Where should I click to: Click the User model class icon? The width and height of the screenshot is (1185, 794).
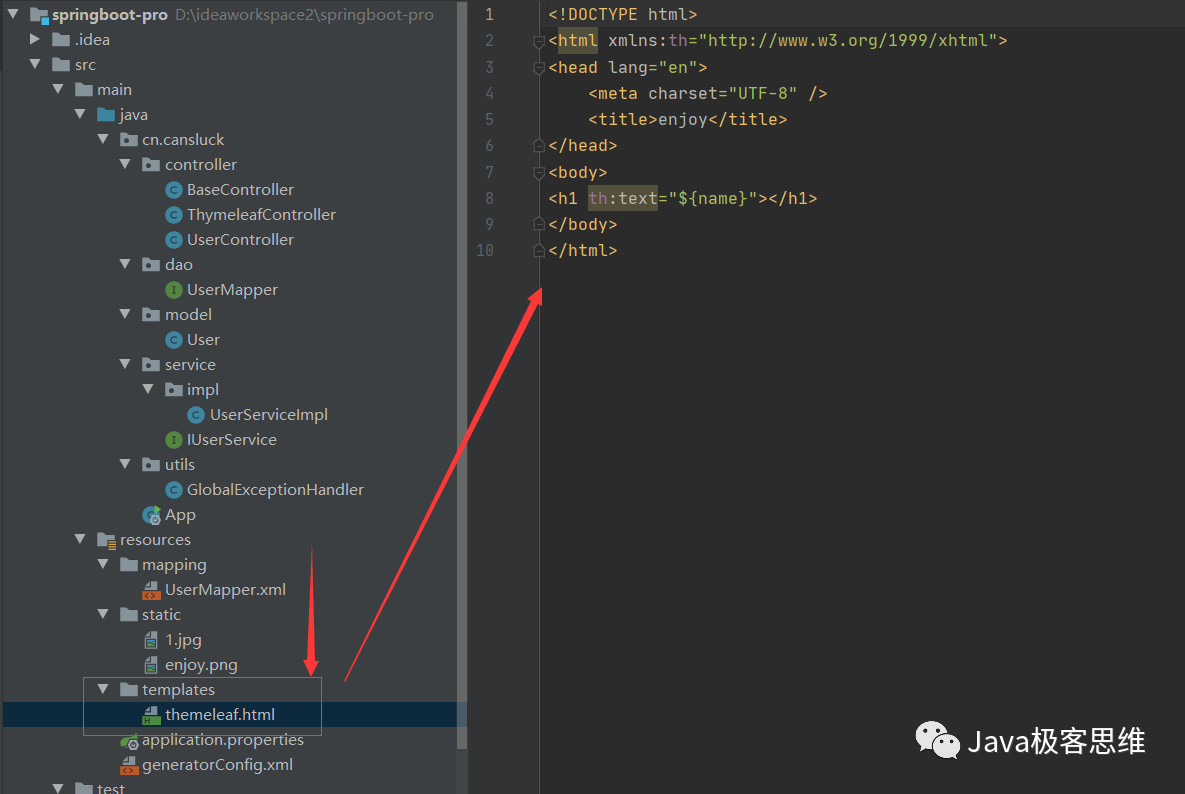pos(174,339)
